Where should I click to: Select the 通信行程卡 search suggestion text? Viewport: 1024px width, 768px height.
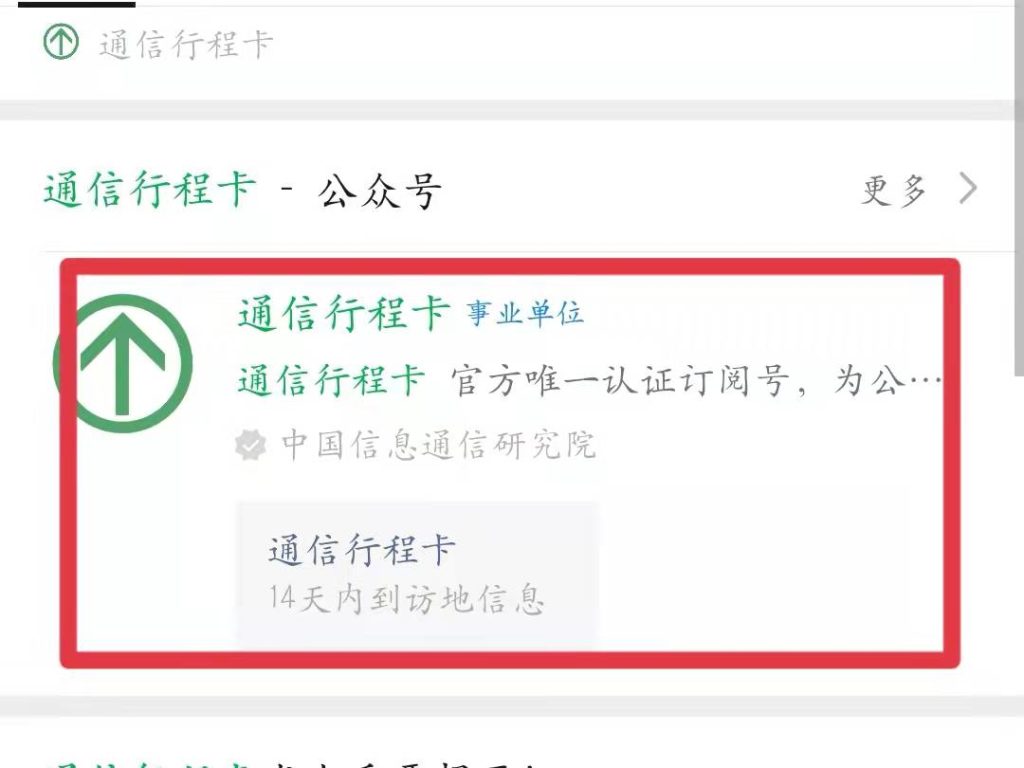[185, 44]
